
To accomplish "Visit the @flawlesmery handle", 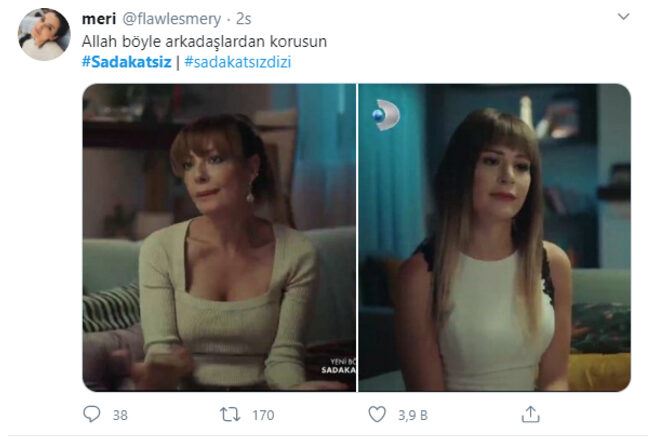I will tap(172, 19).
